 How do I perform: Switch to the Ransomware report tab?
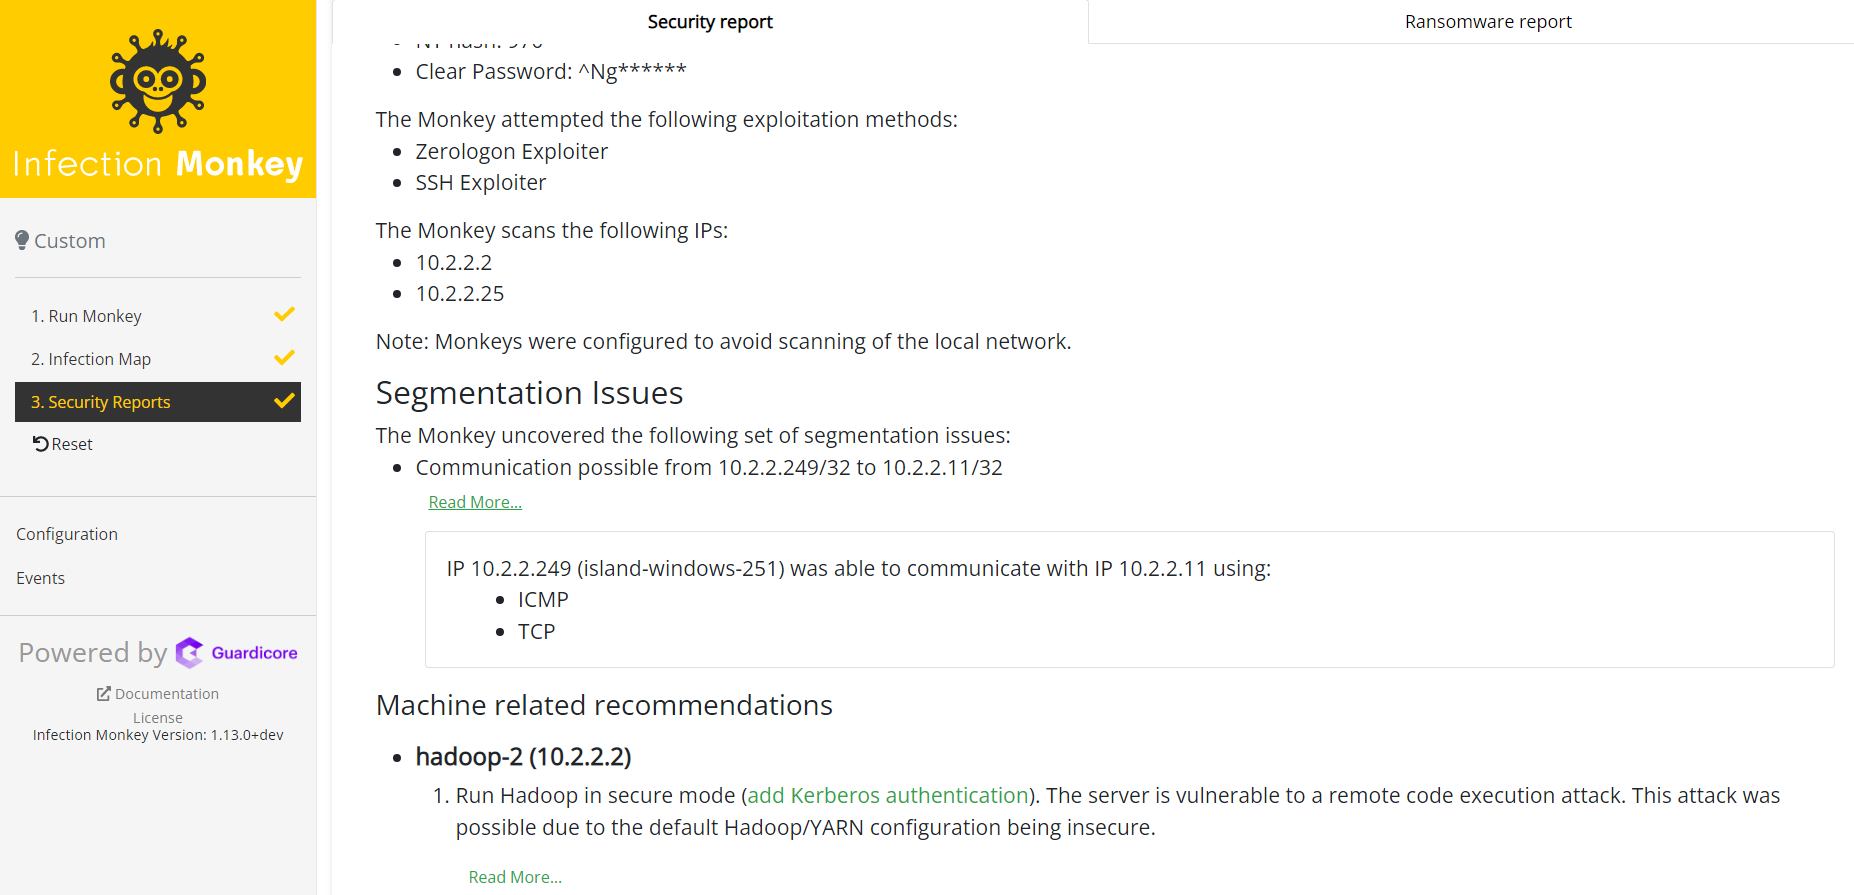[1487, 22]
